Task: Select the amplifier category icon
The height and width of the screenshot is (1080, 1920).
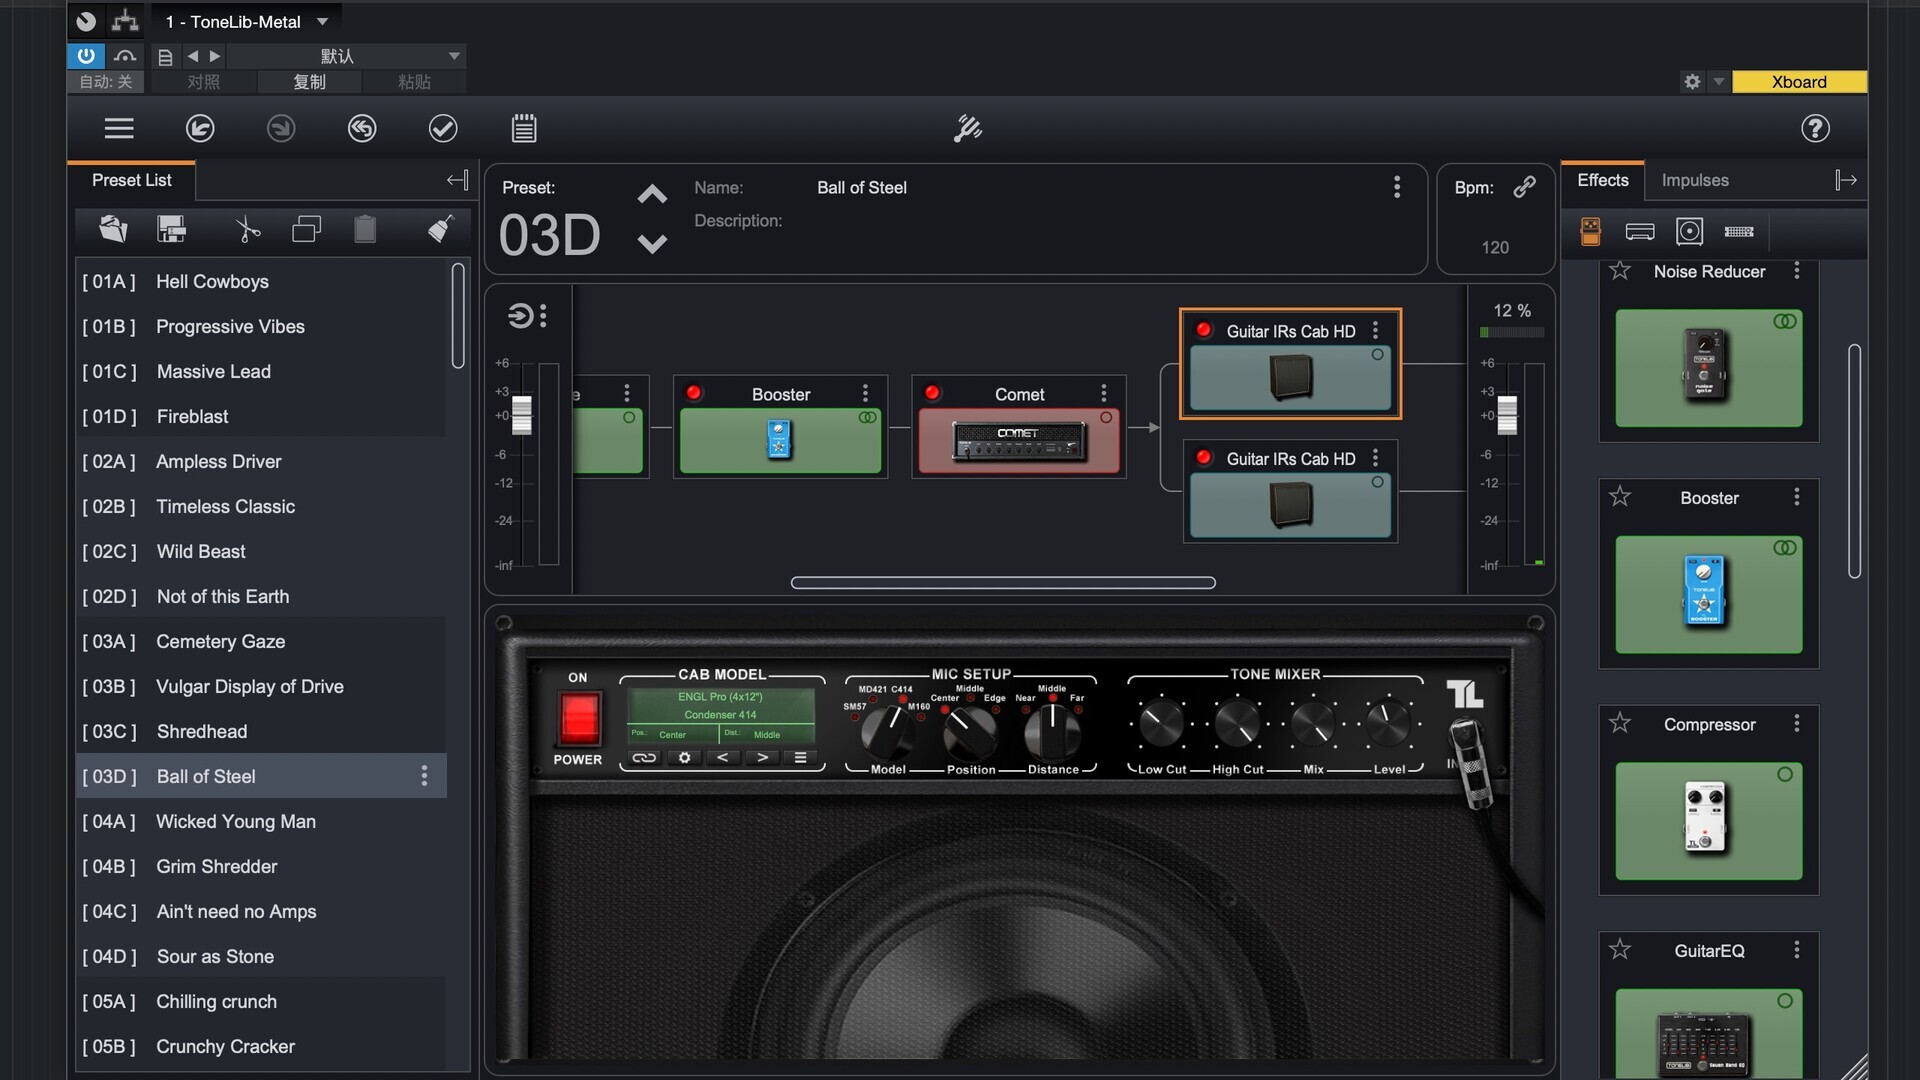Action: click(x=1640, y=231)
